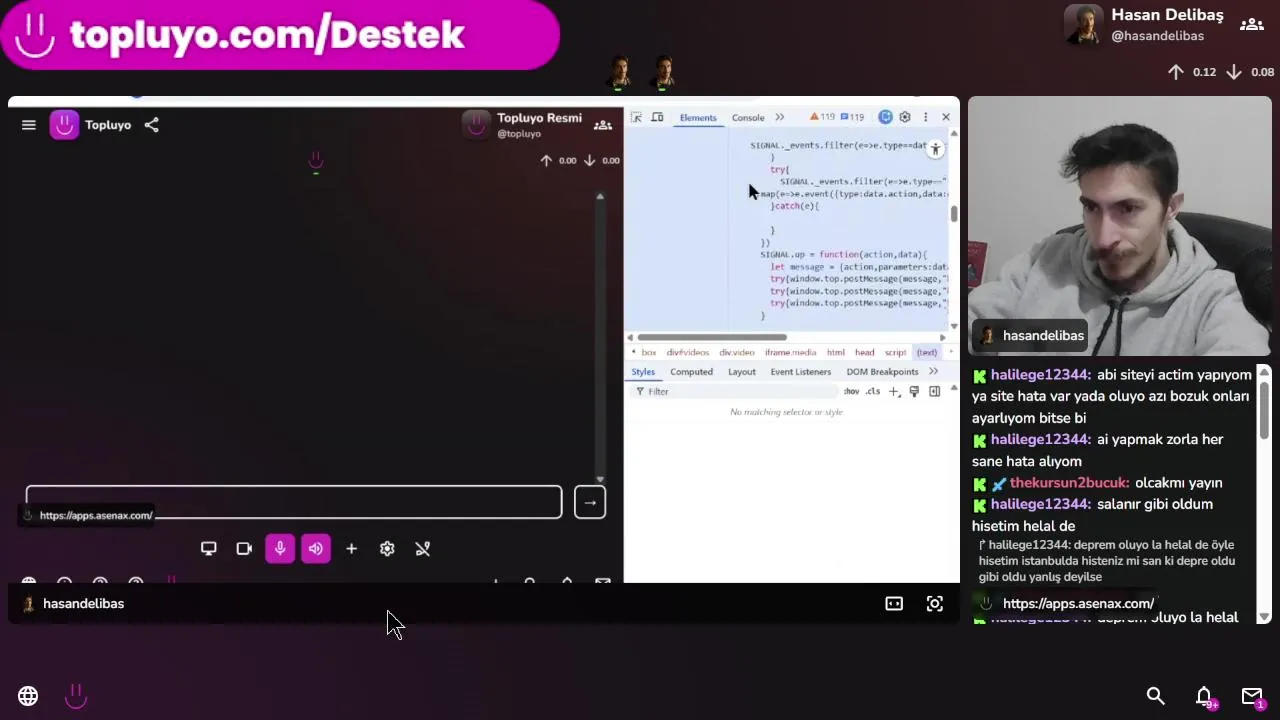Click the globe icon at bottom left
This screenshot has height=720, width=1280.
(x=28, y=696)
